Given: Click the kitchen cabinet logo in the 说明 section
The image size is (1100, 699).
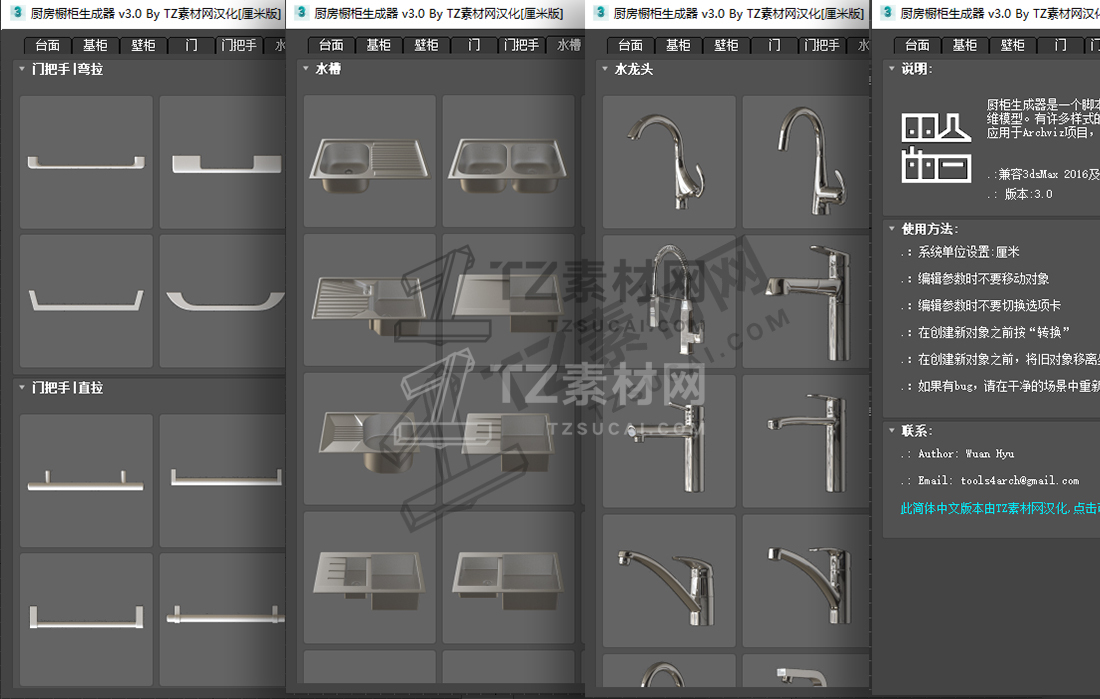Looking at the screenshot, I should pyautogui.click(x=936, y=148).
